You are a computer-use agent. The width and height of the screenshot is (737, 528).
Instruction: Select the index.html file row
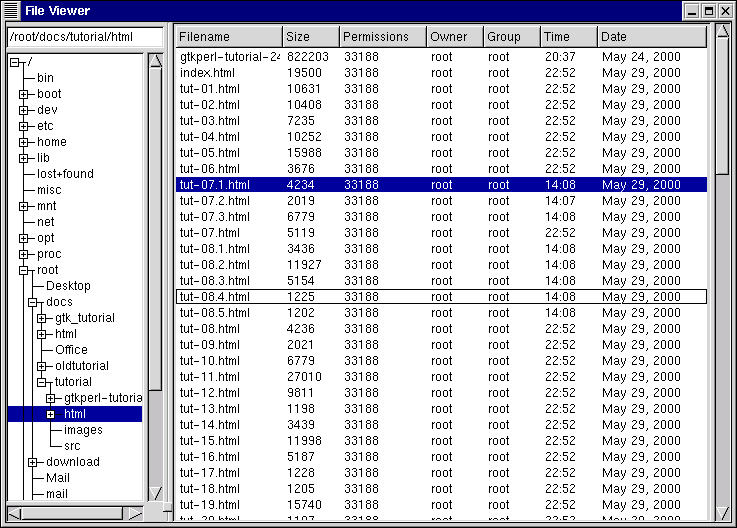pyautogui.click(x=208, y=73)
